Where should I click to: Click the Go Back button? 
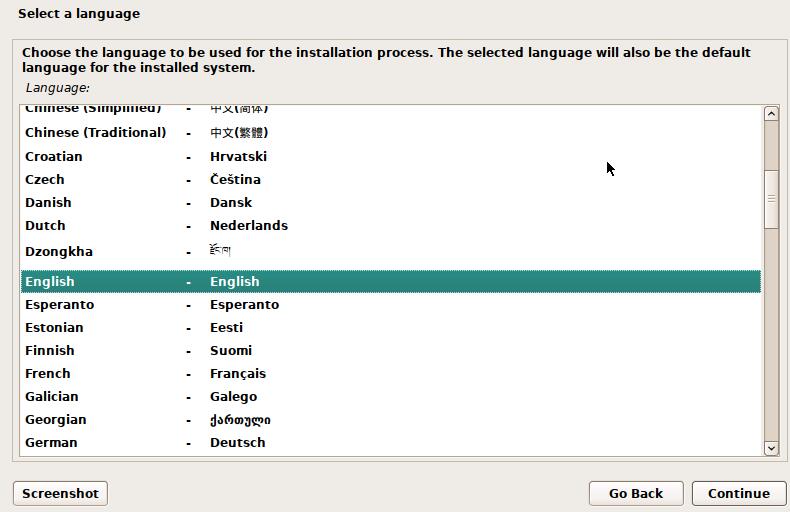(x=635, y=493)
